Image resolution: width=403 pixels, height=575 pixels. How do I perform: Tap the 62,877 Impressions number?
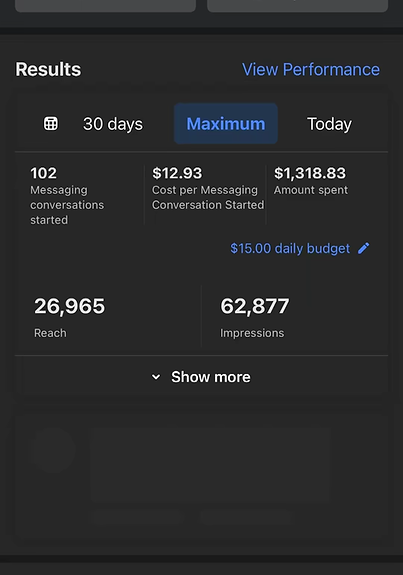click(255, 306)
